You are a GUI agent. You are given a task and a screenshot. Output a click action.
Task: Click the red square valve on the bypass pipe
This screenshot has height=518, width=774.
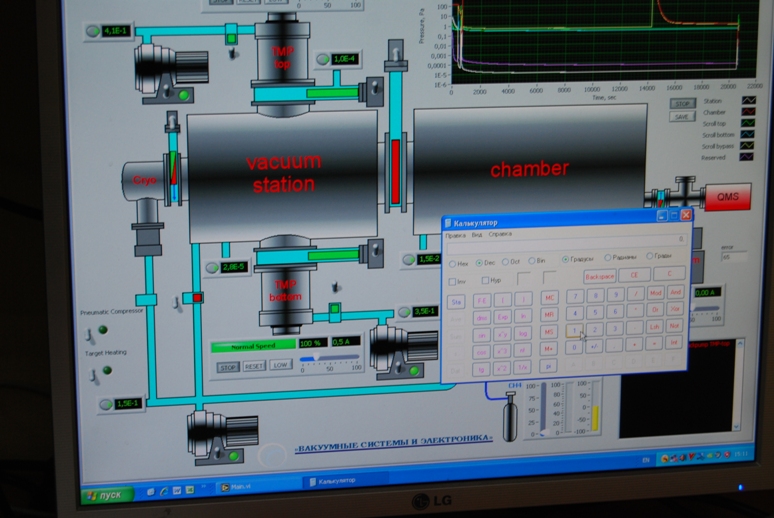coord(197,298)
